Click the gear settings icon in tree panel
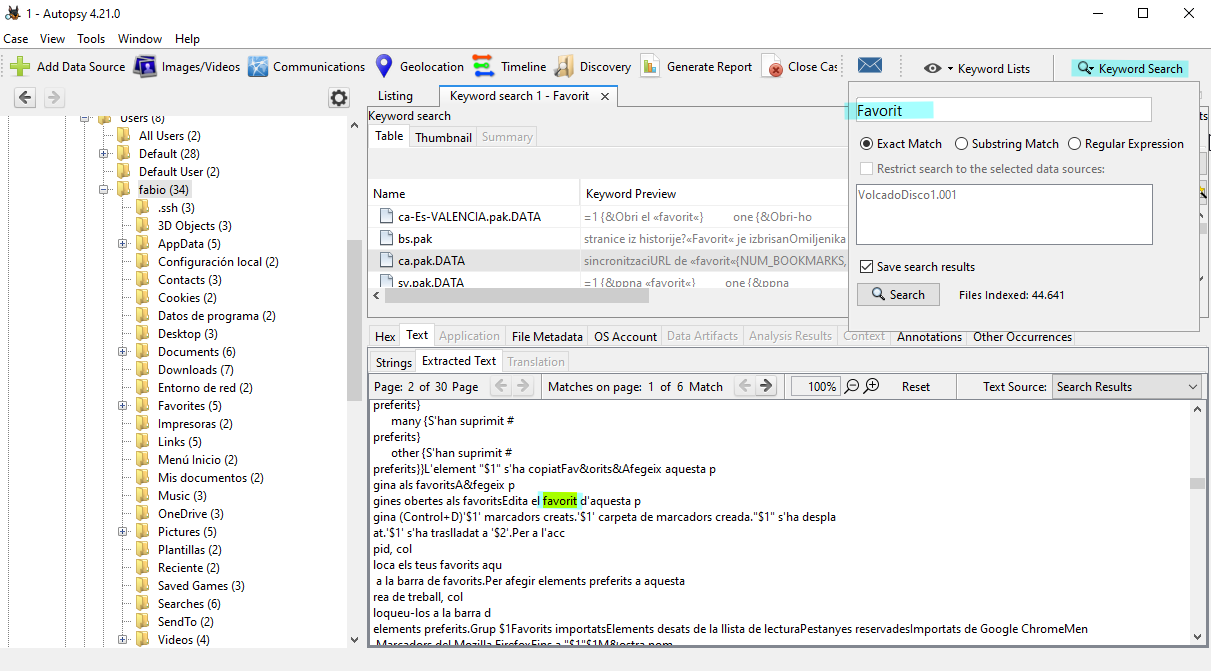The height and width of the screenshot is (671, 1211). pyautogui.click(x=339, y=98)
